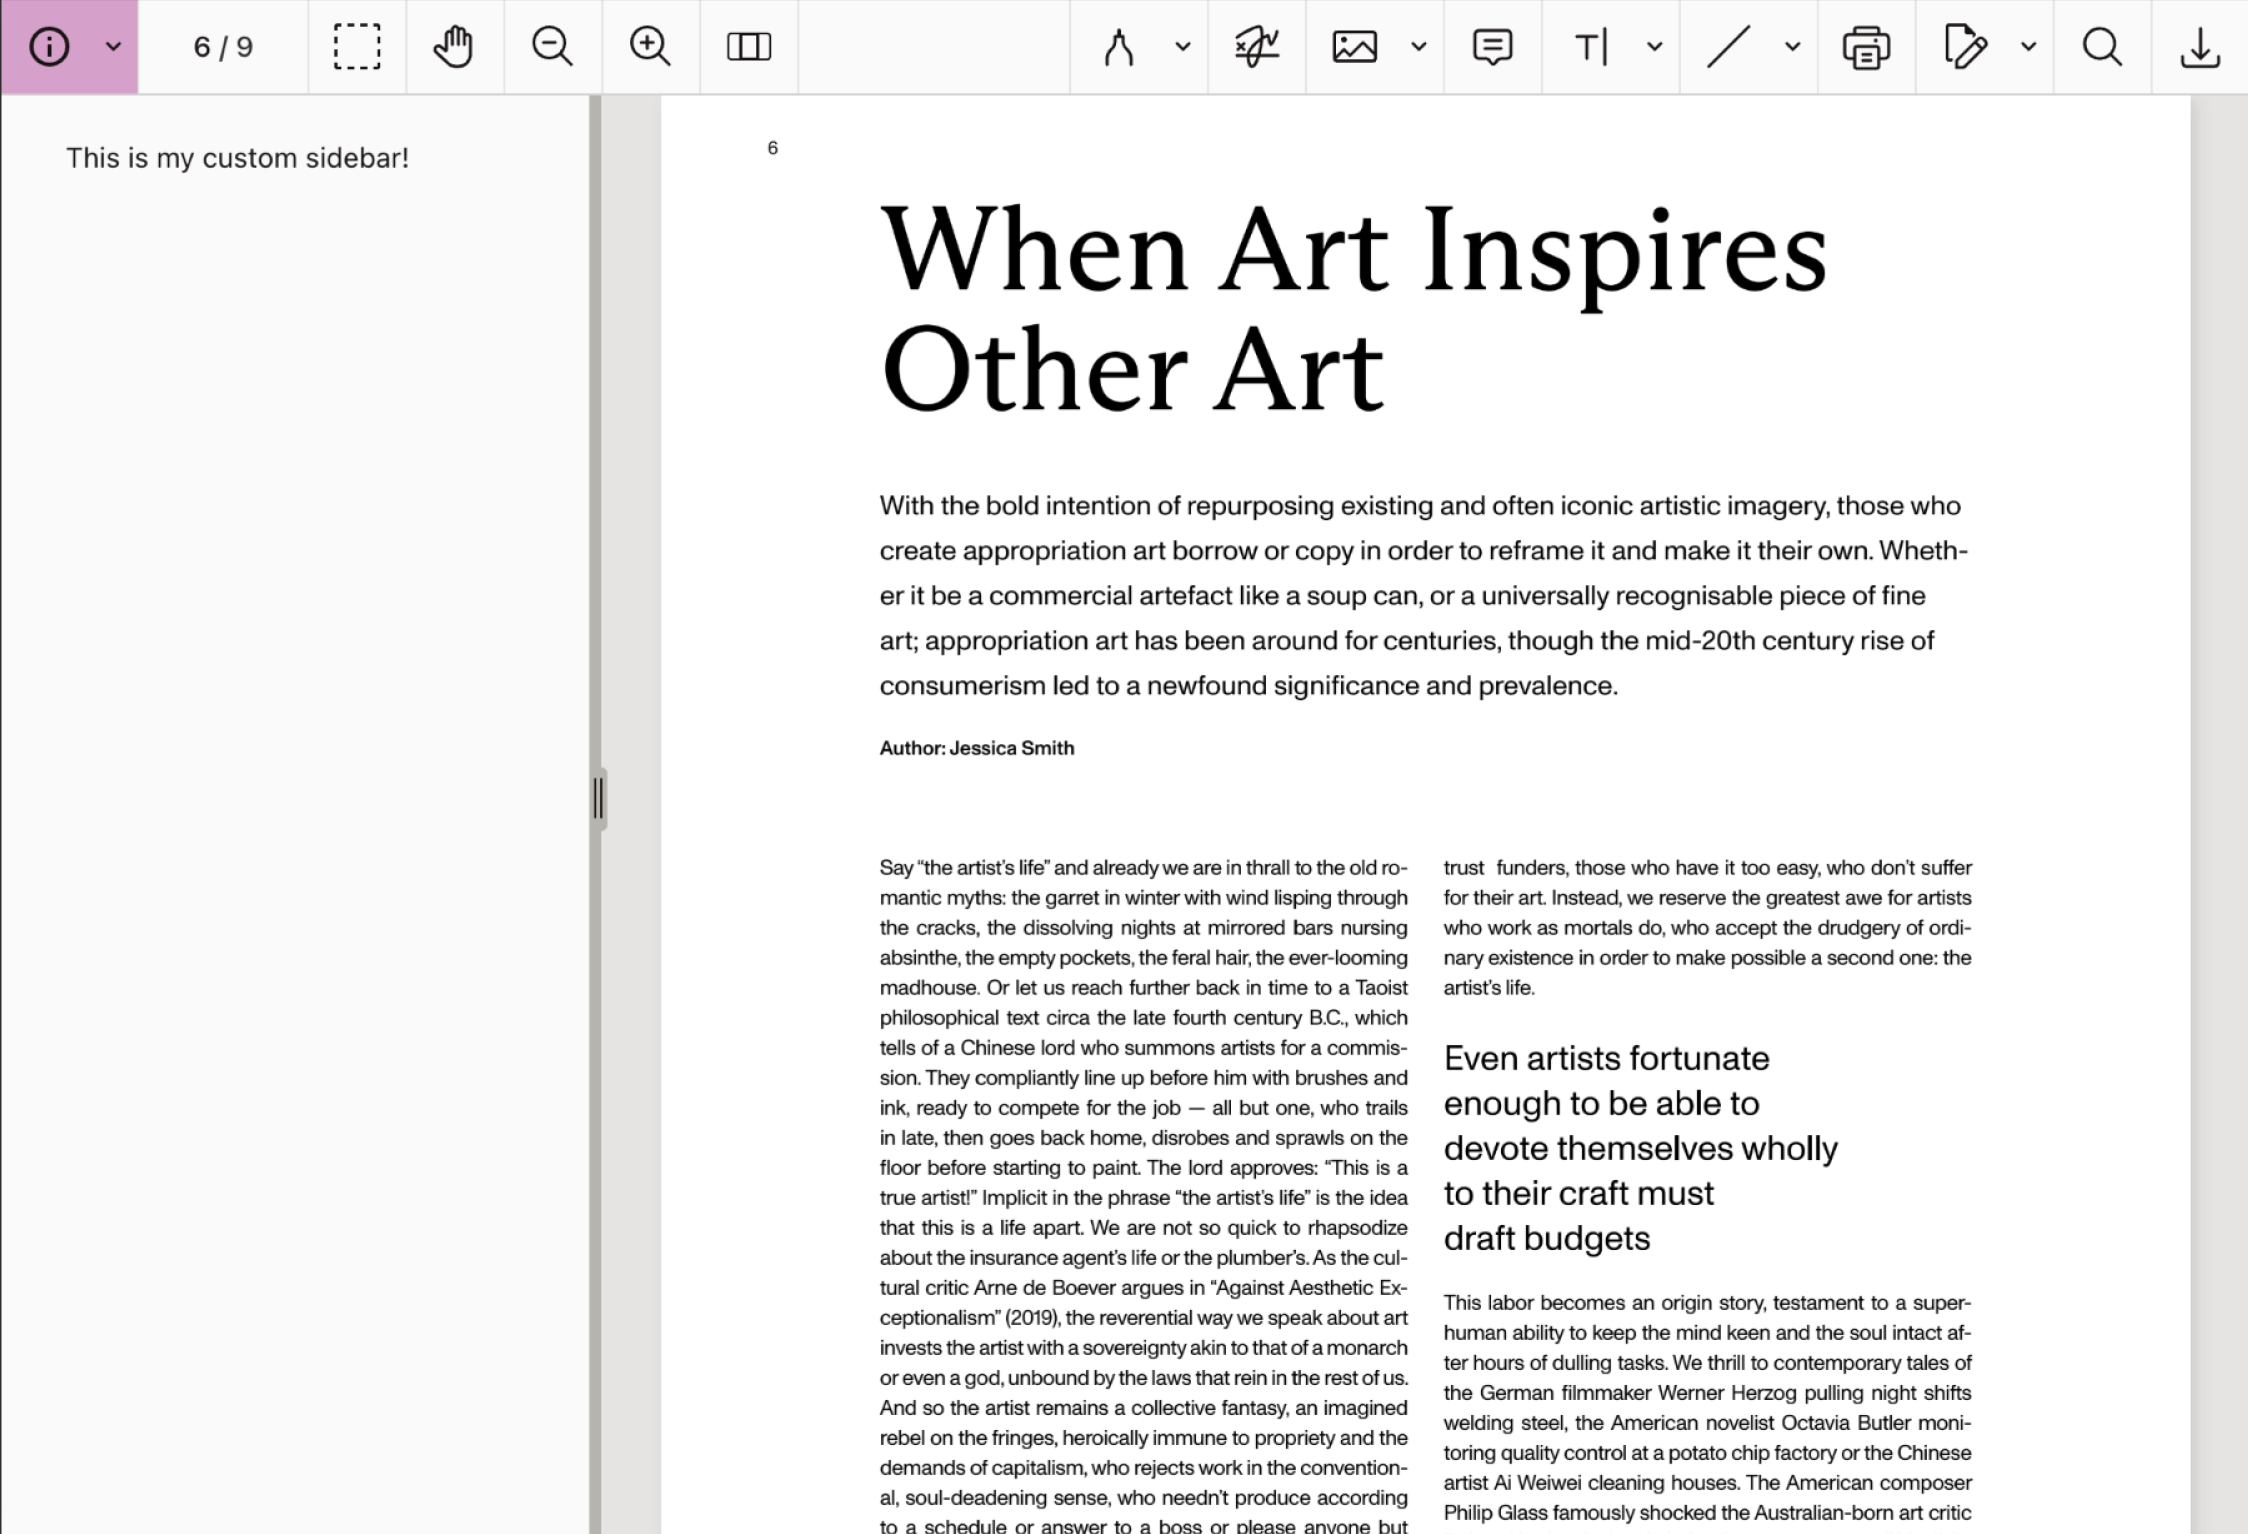
Task: Open the document editor pencil tool
Action: tap(1965, 47)
